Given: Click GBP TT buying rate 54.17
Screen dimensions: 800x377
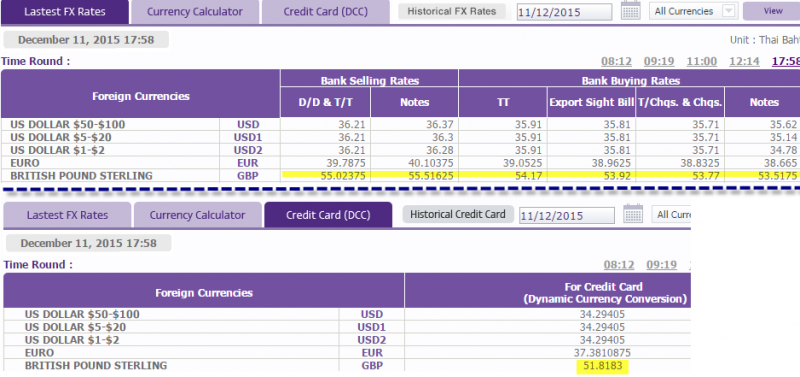Looking at the screenshot, I should click(x=530, y=175).
